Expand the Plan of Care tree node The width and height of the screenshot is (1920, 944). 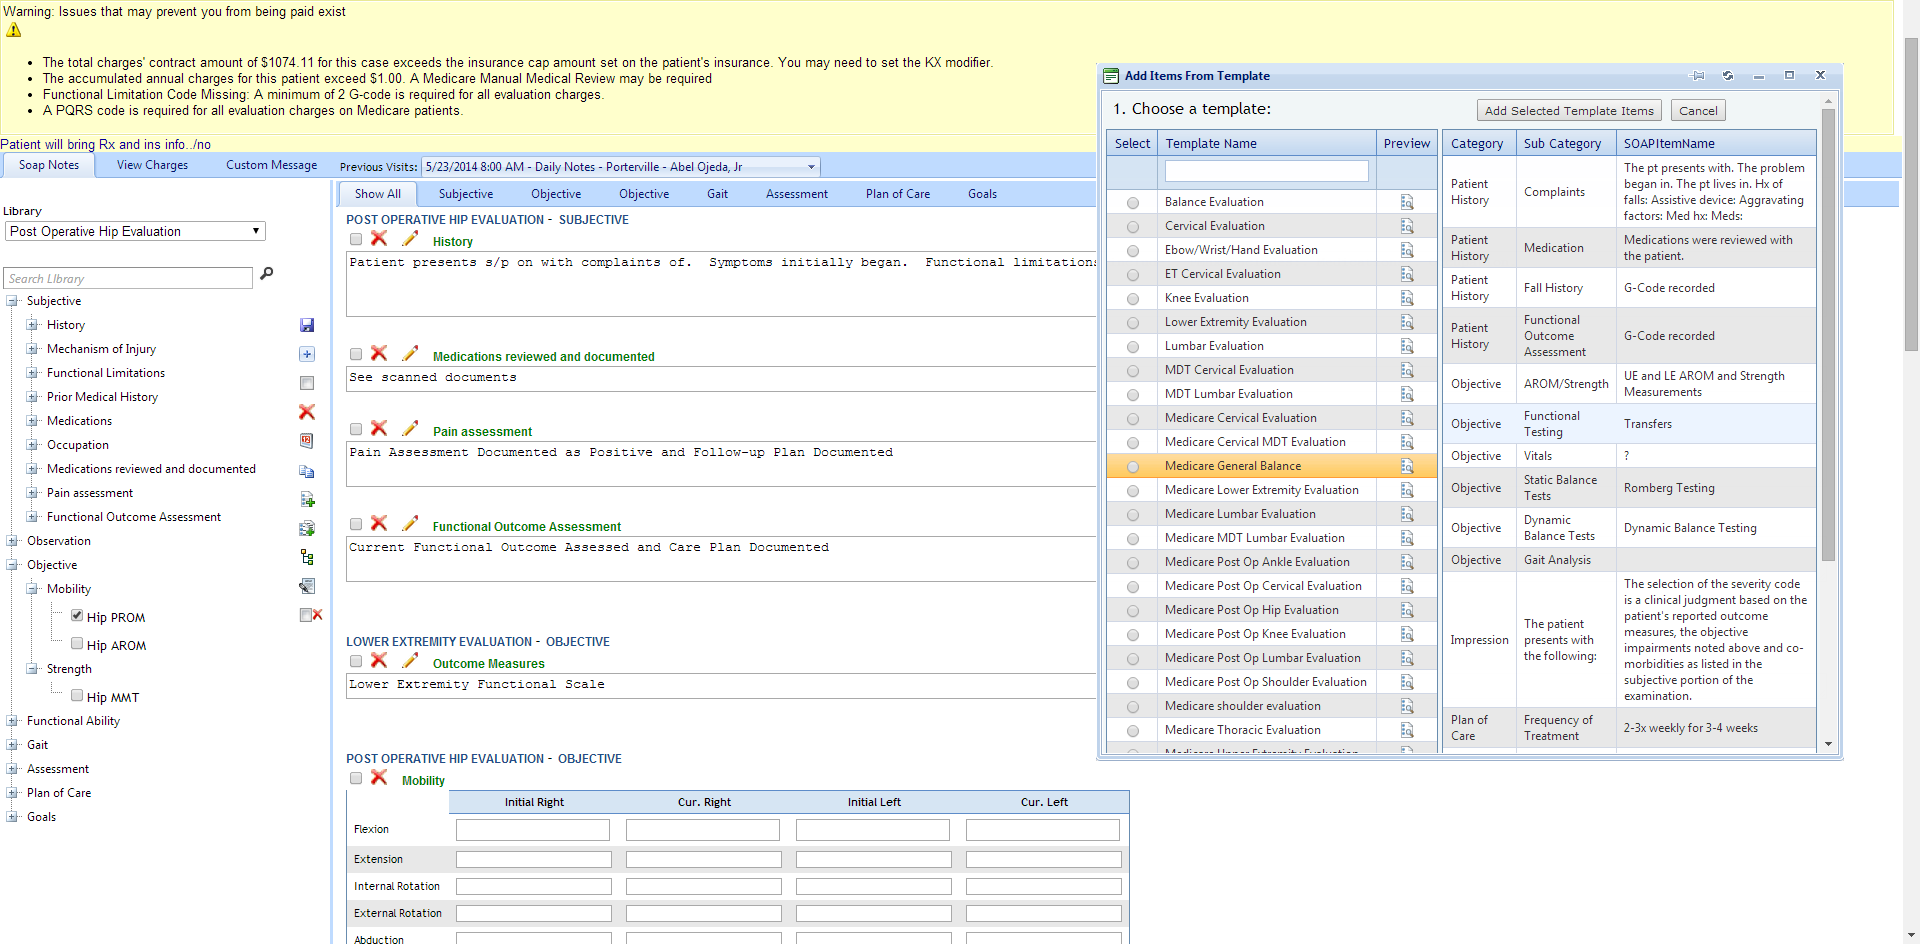point(12,793)
